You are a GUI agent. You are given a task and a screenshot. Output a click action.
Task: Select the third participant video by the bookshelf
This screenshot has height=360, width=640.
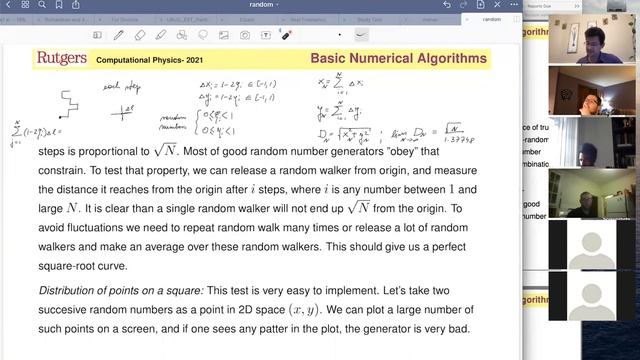(x=591, y=142)
